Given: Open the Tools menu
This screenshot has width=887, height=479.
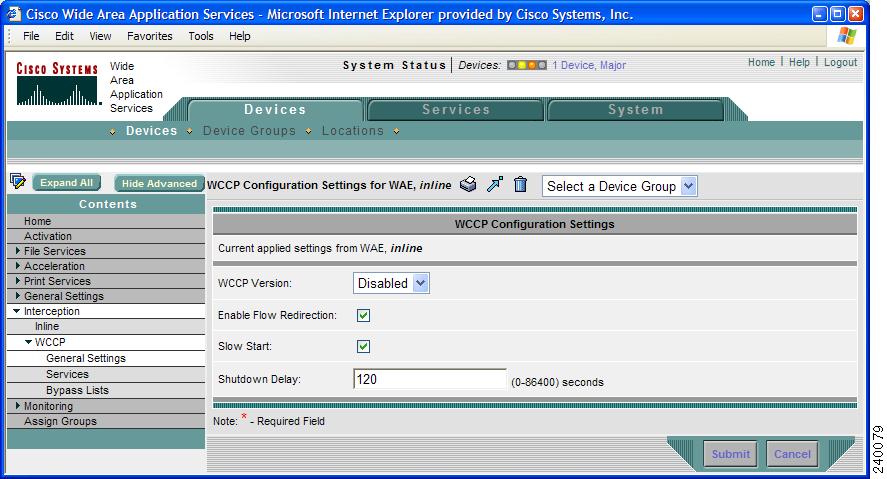Looking at the screenshot, I should click(x=201, y=36).
